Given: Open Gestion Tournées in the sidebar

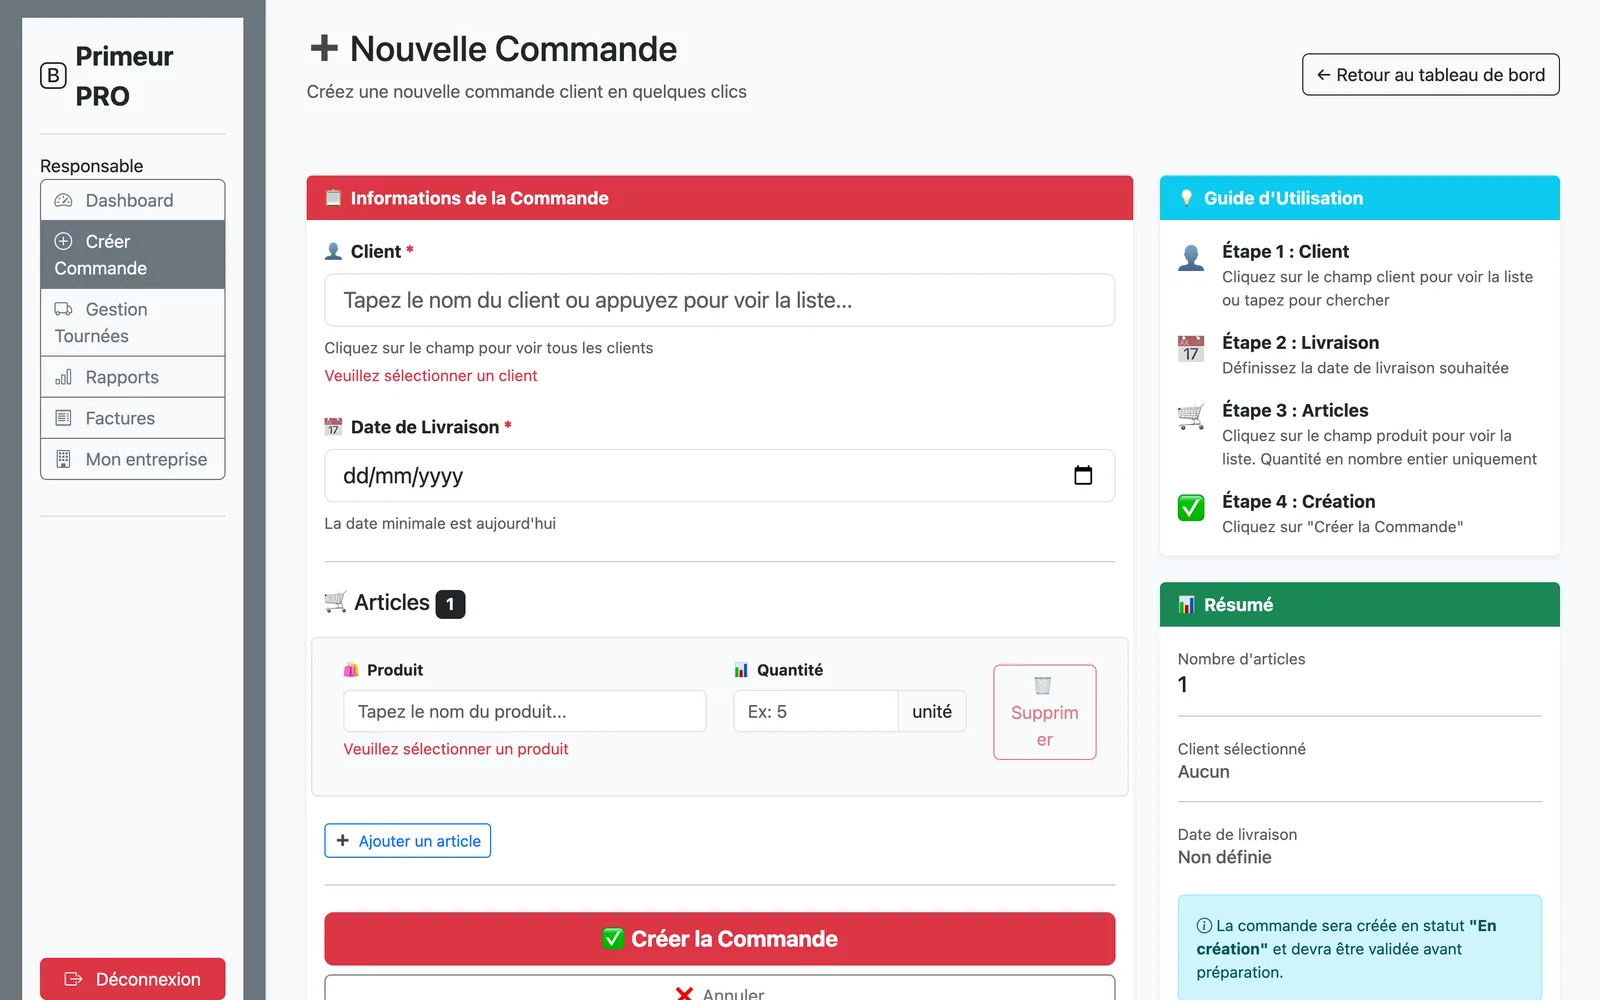Looking at the screenshot, I should [x=132, y=323].
